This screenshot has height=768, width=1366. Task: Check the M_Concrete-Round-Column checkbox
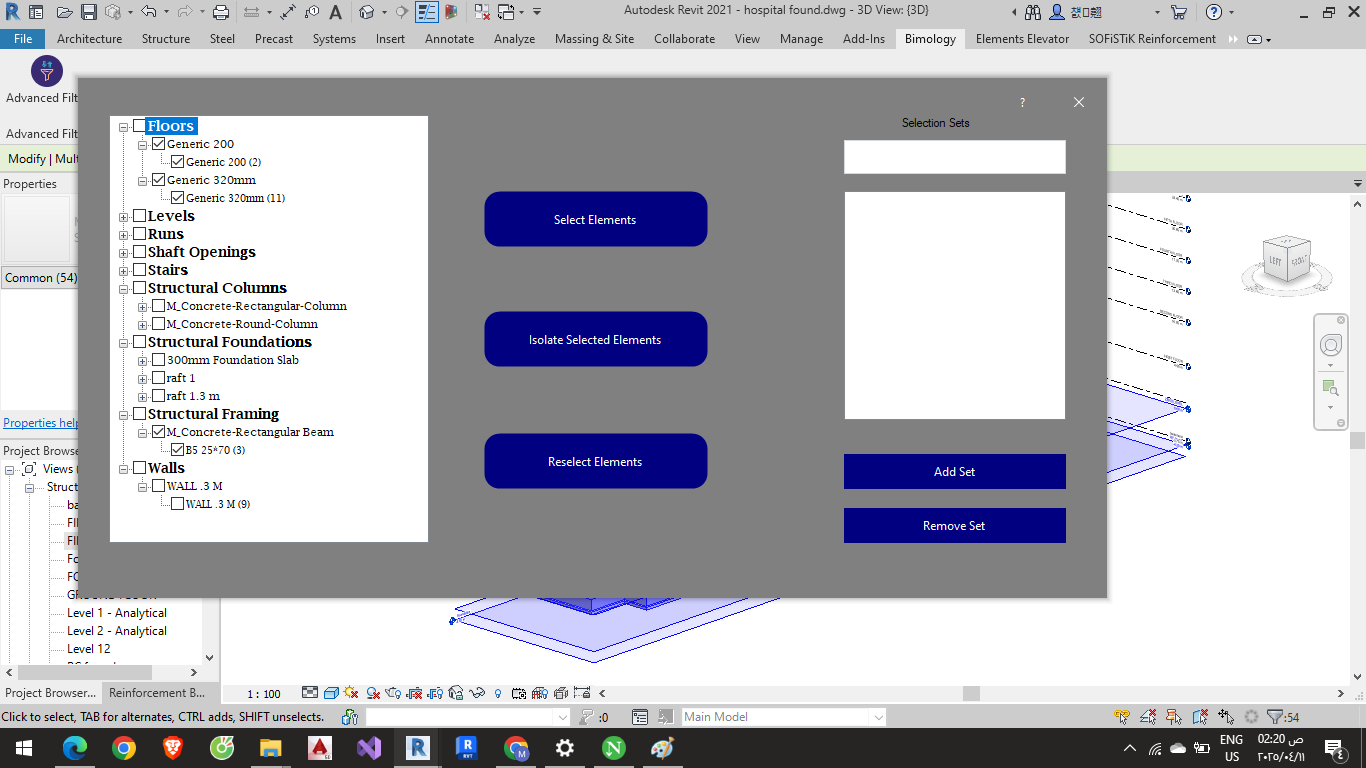pyautogui.click(x=158, y=324)
